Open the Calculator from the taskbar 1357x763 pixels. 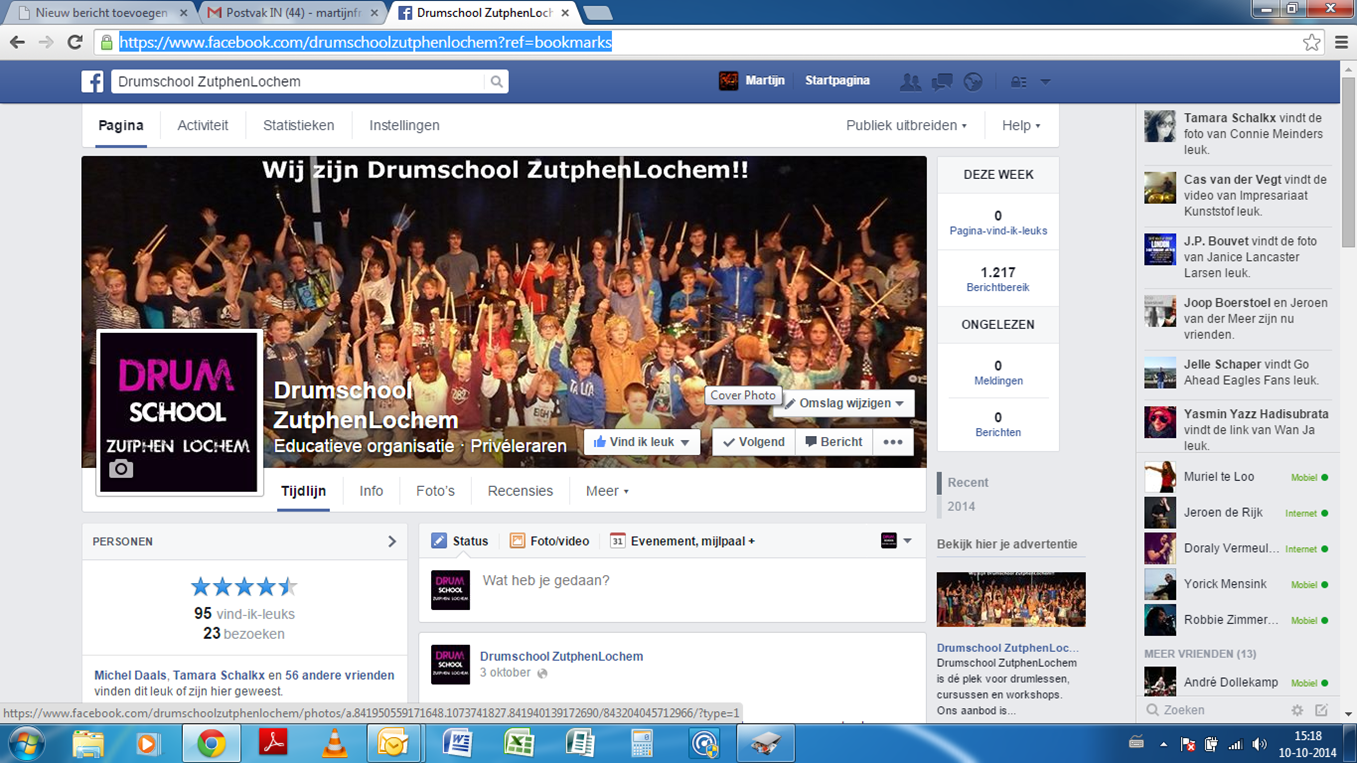click(x=642, y=743)
